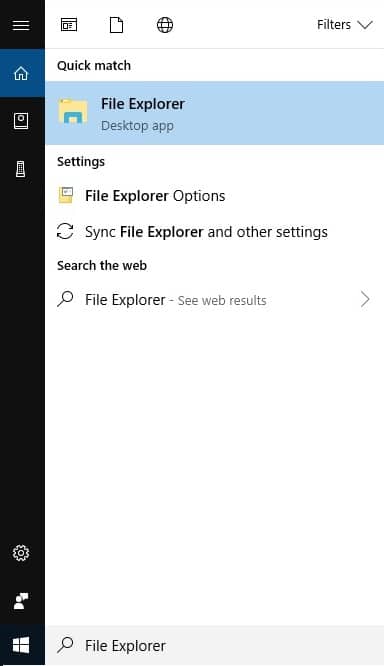
Task: Expand the Filters dropdown
Action: [344, 25]
